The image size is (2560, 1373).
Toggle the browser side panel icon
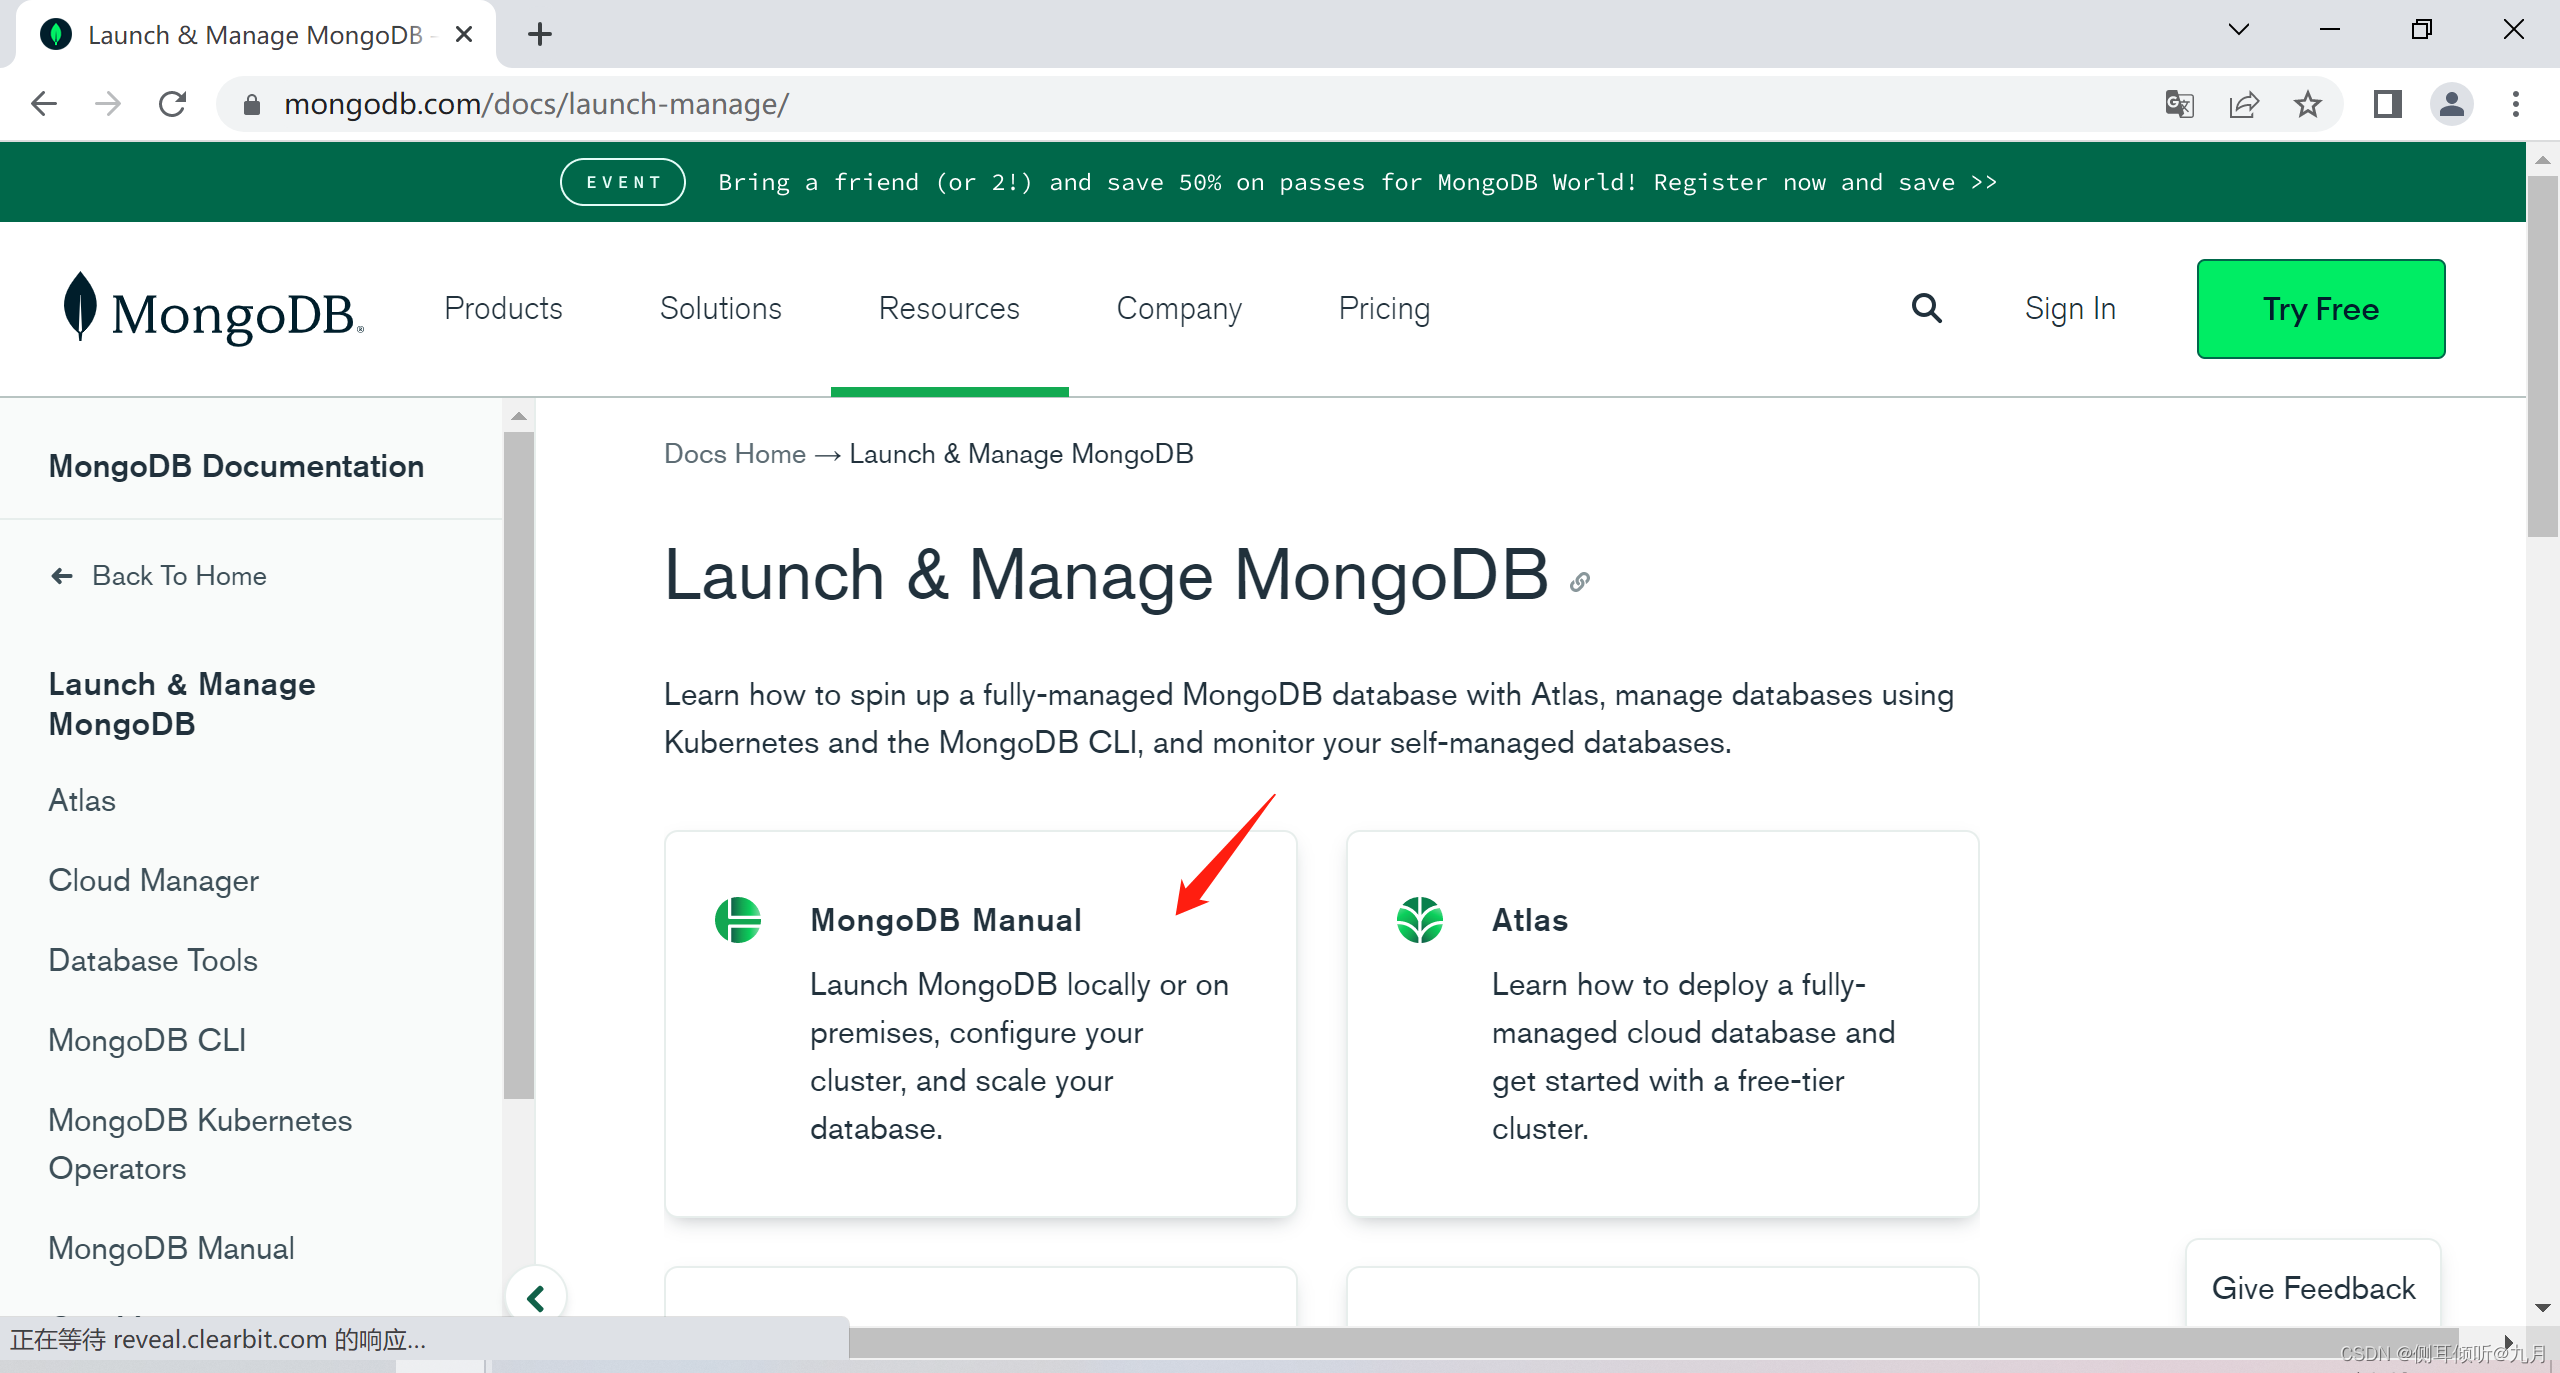2388,104
